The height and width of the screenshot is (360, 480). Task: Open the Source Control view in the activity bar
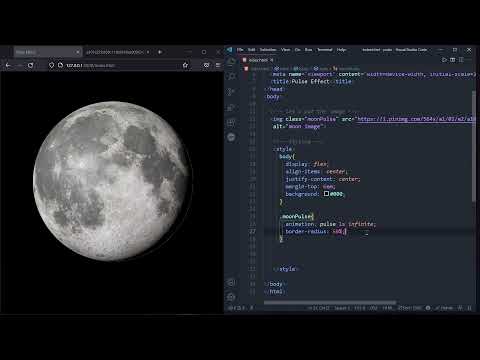[231, 92]
